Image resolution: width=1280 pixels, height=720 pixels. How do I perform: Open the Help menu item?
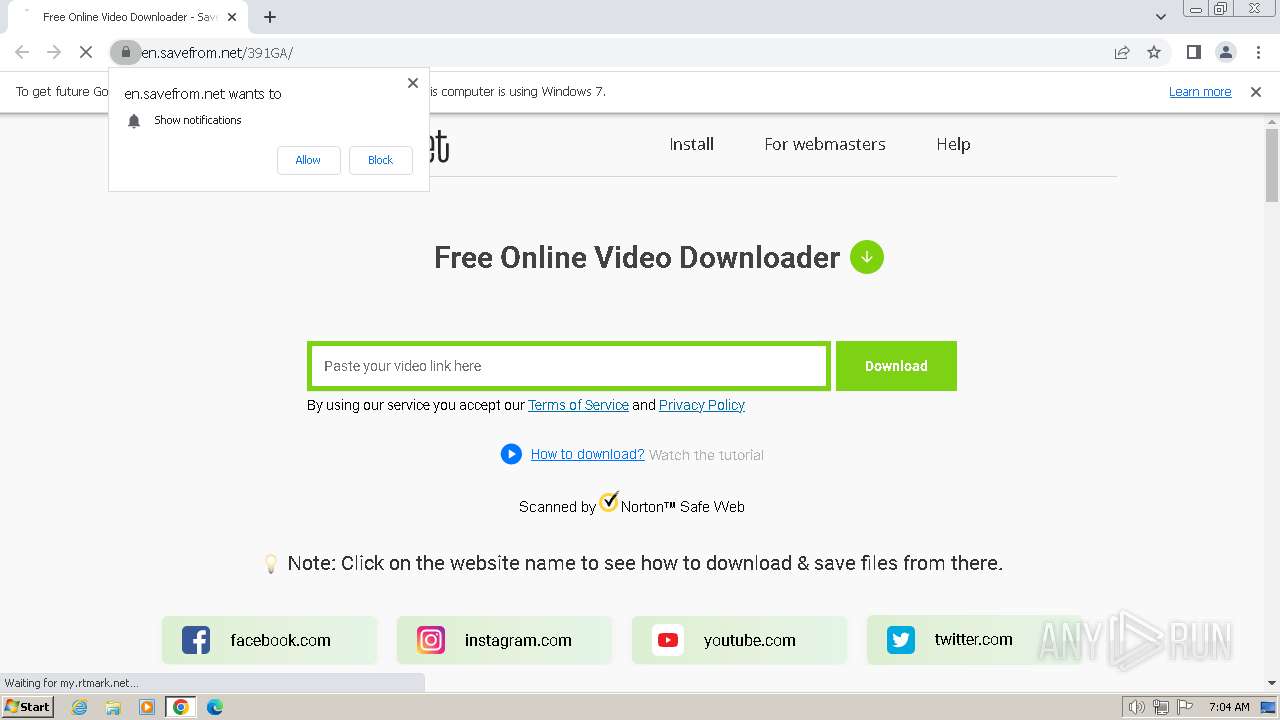click(953, 144)
